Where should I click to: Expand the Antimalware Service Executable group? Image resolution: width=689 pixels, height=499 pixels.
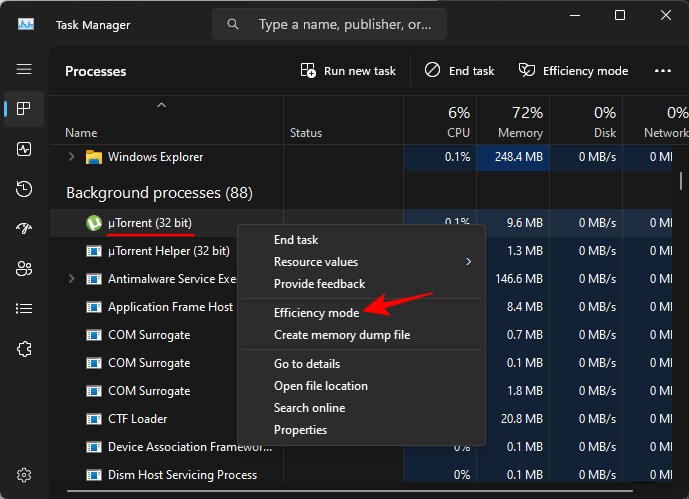(72, 279)
